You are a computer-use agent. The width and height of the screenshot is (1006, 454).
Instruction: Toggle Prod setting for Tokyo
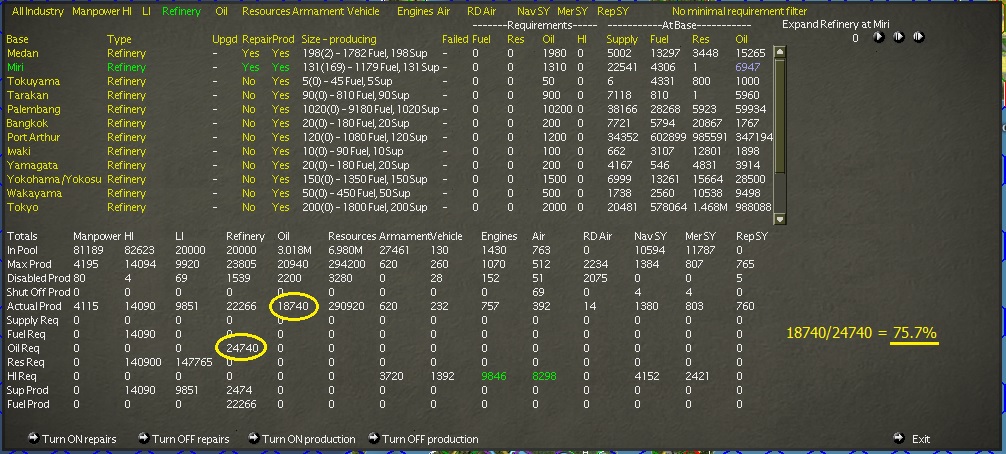click(280, 207)
